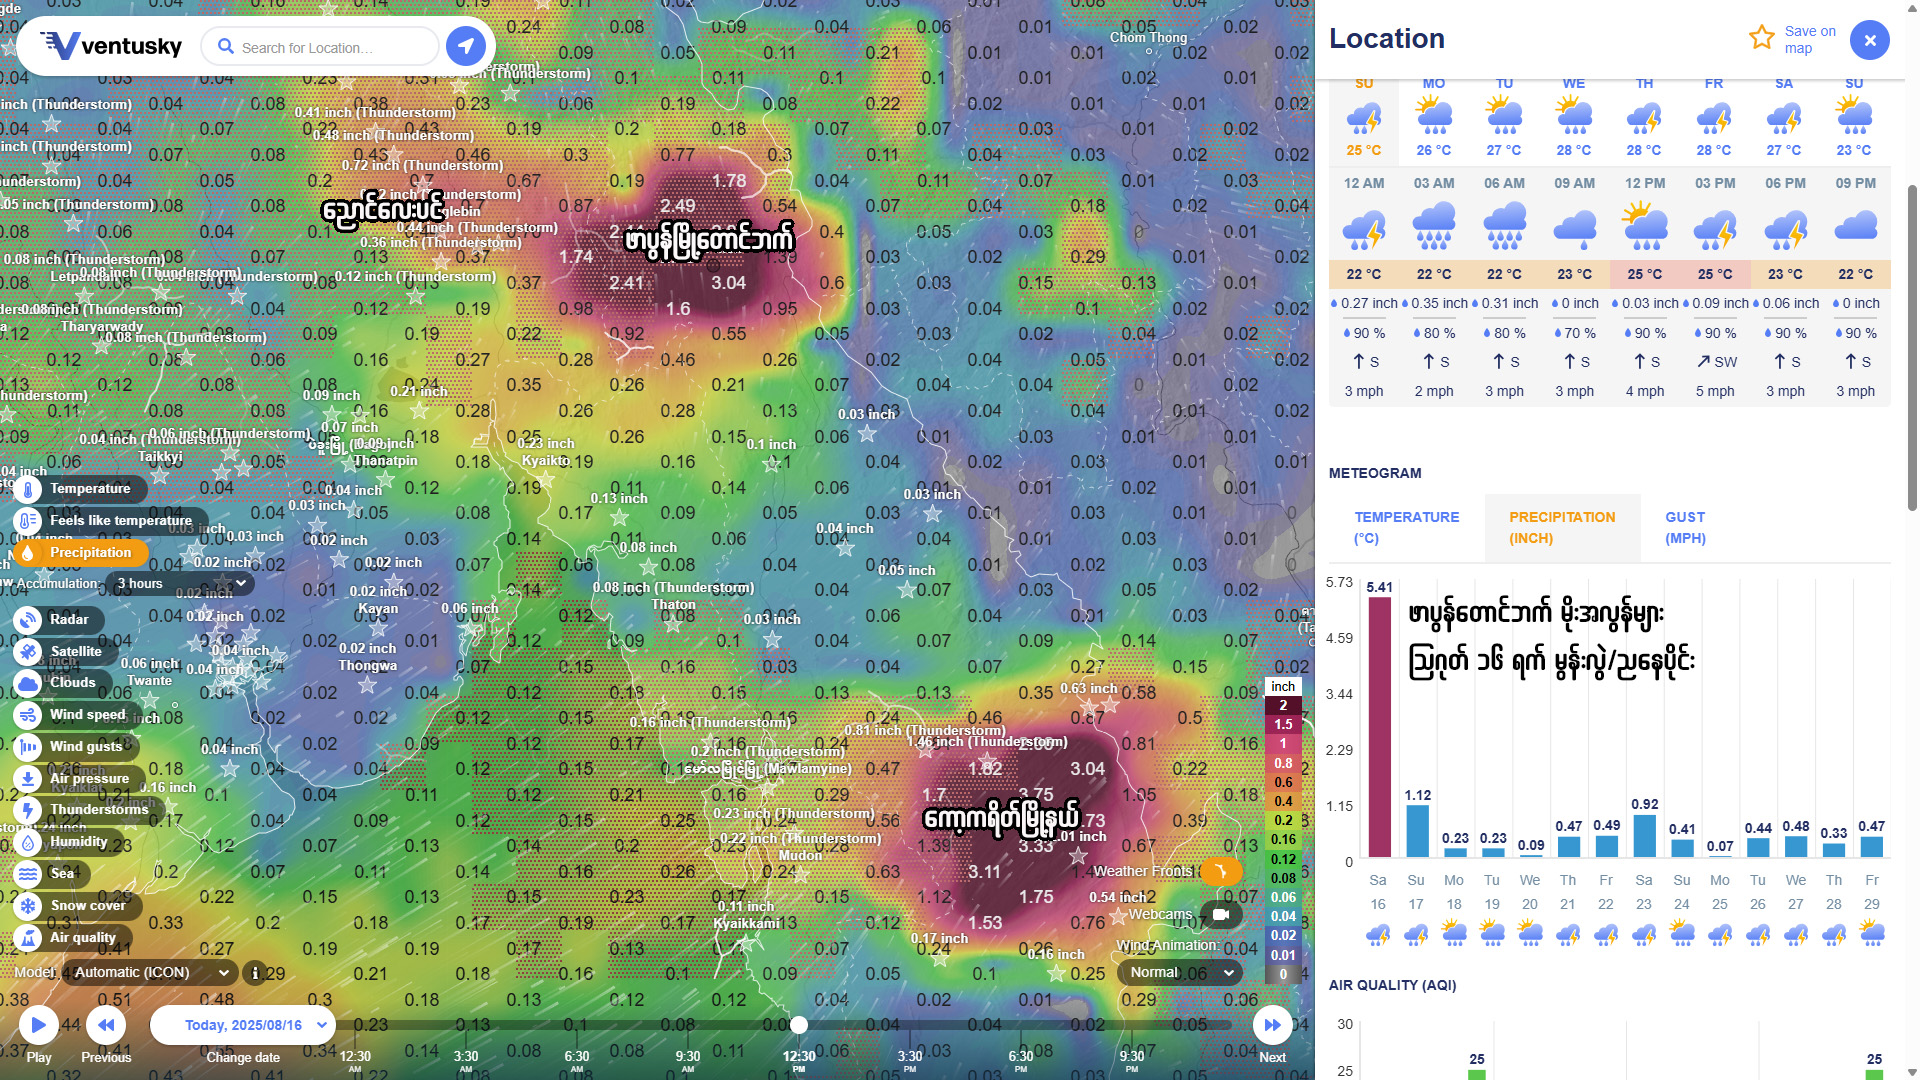Click the 2 inch legend color swatch
1920x1080 pixels.
tap(1283, 705)
